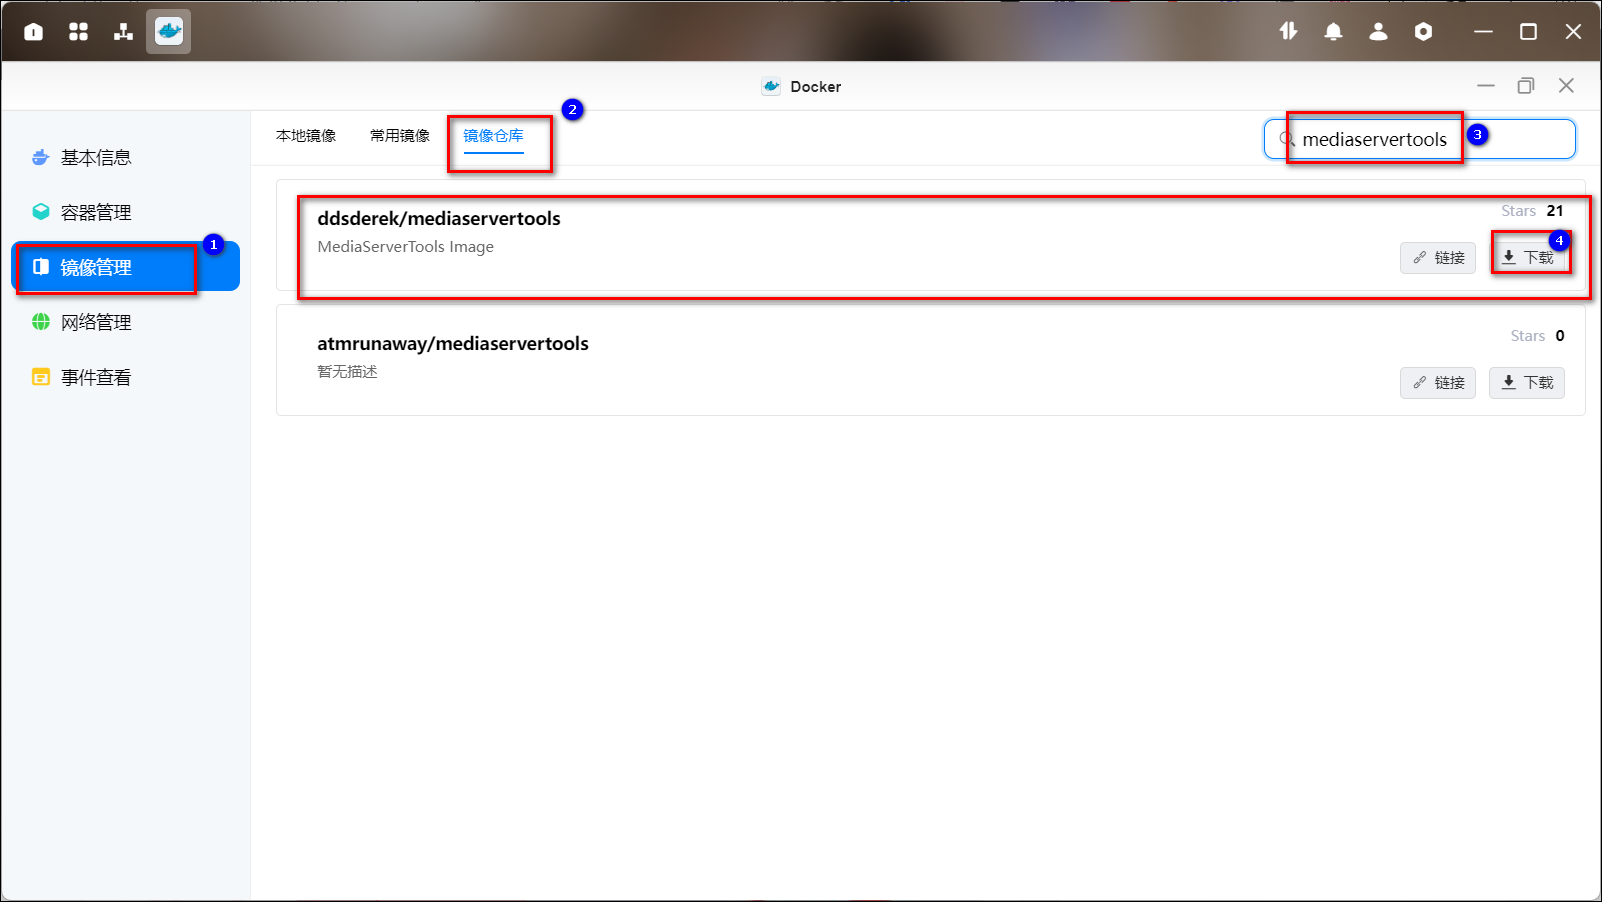Click the network topology icon in top bar

point(123,32)
